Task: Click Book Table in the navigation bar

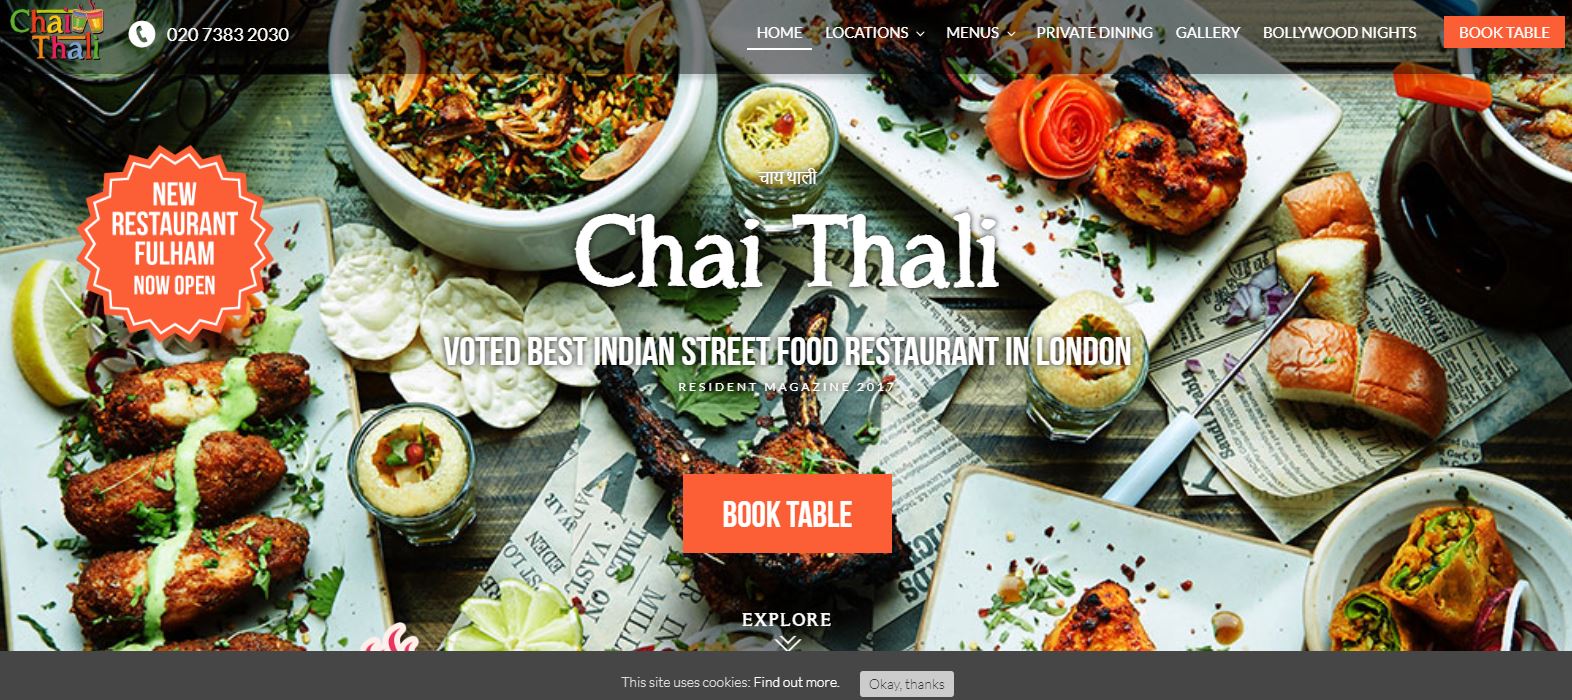Action: pyautogui.click(x=1504, y=32)
